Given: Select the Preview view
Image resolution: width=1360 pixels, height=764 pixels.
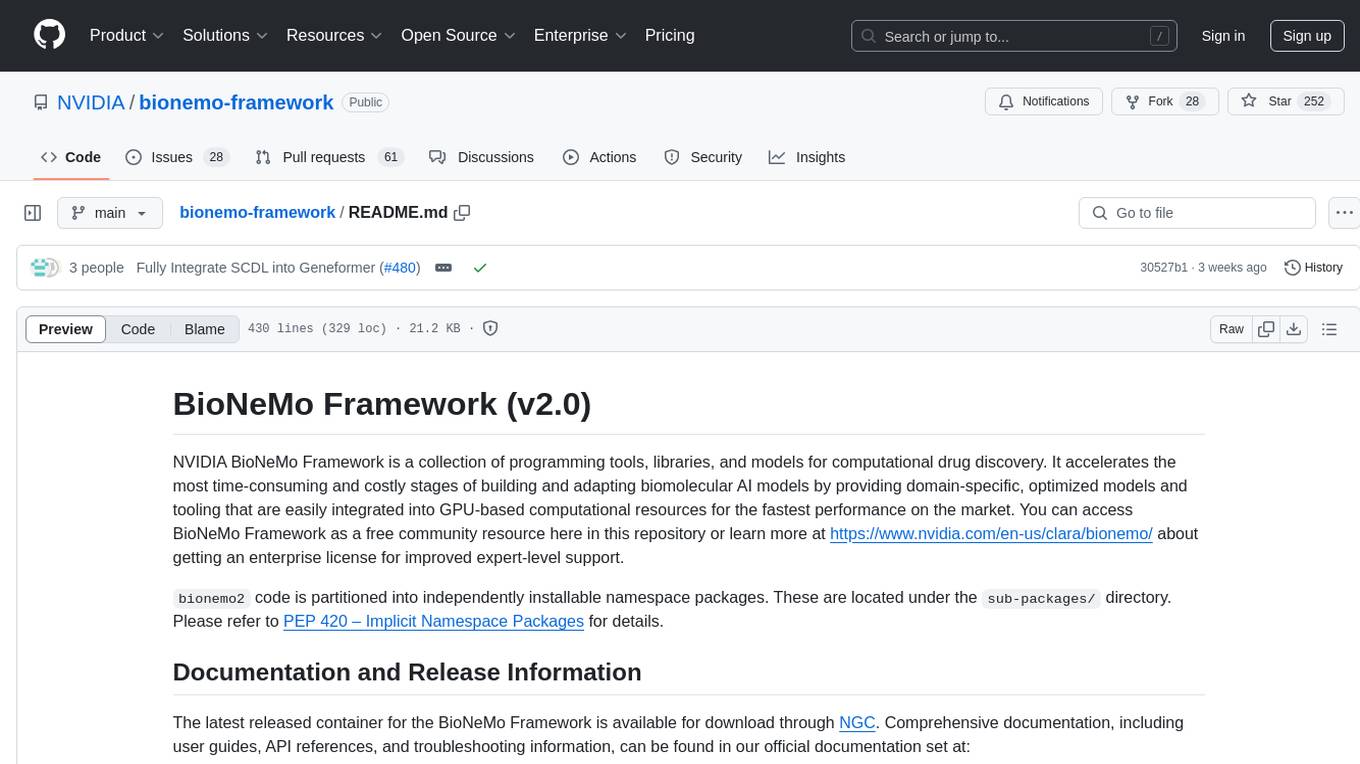Looking at the screenshot, I should pyautogui.click(x=66, y=329).
